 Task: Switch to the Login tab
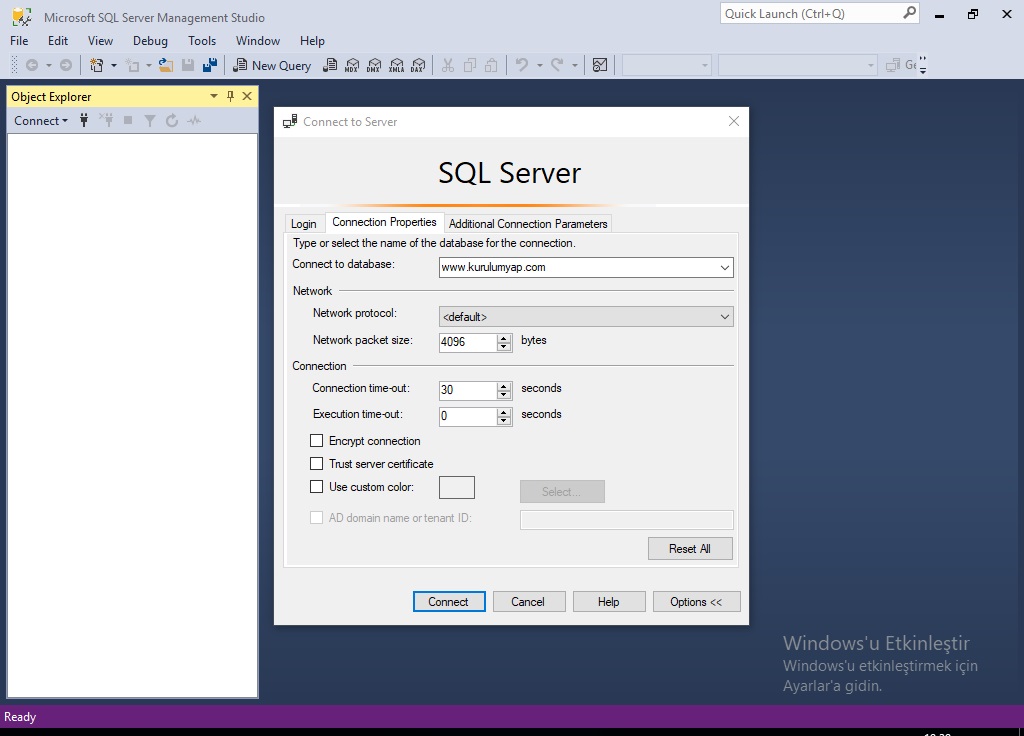coord(304,223)
